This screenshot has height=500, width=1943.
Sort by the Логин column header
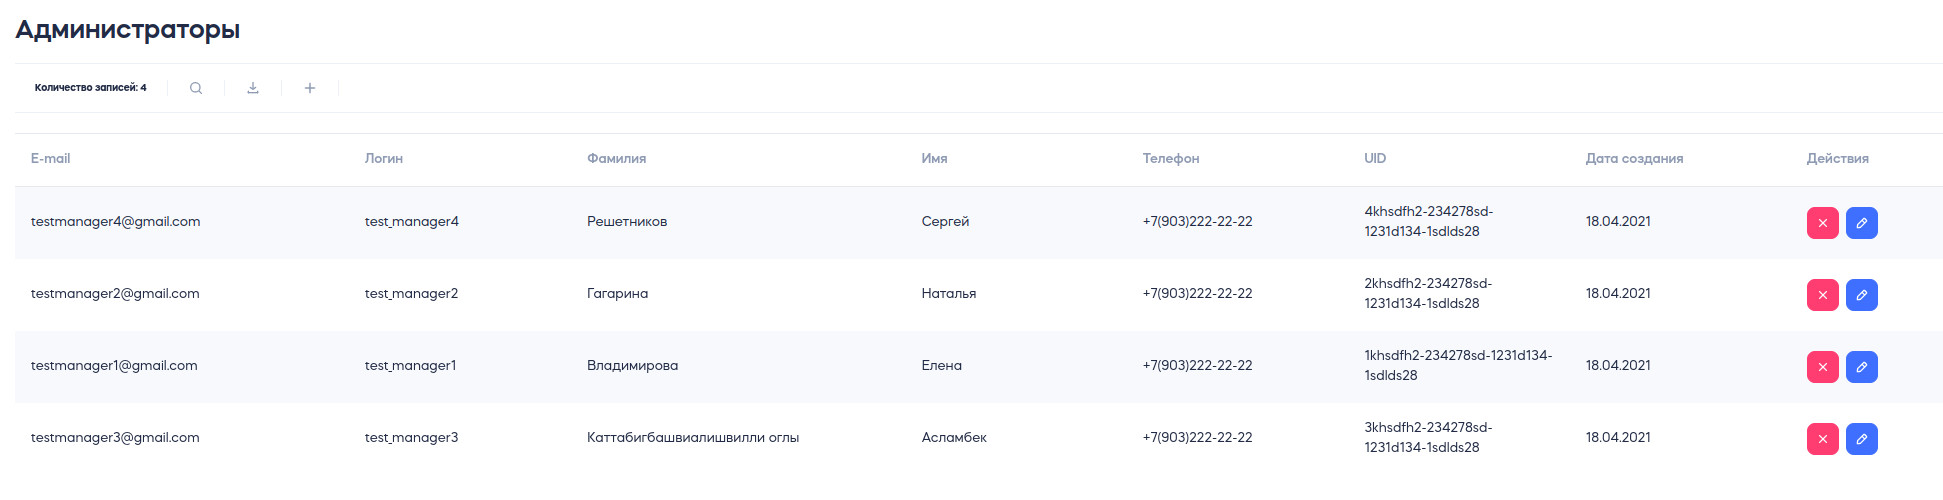tap(384, 158)
